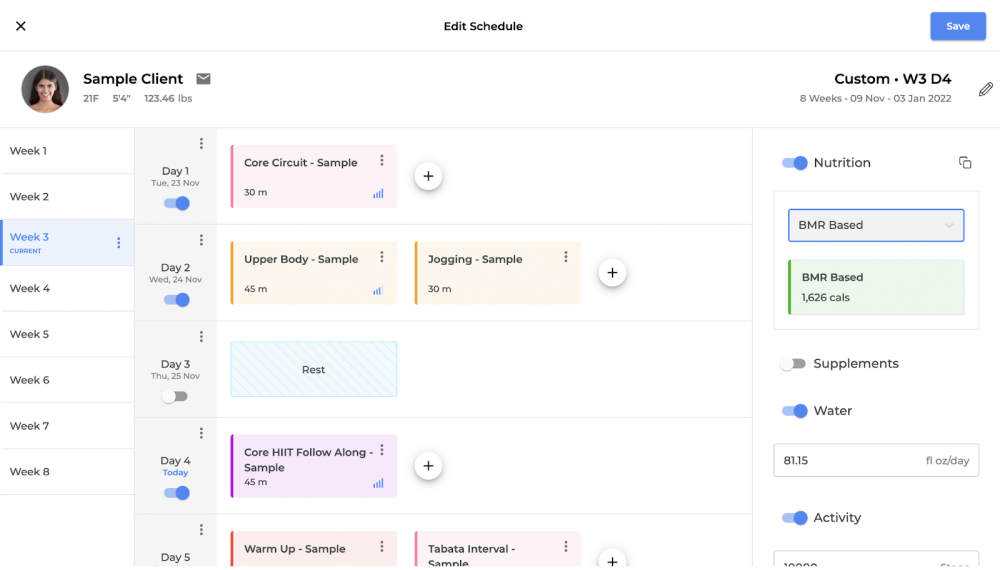Open Jogging - Sample card options menu
The width and height of the screenshot is (1000, 570).
[566, 257]
